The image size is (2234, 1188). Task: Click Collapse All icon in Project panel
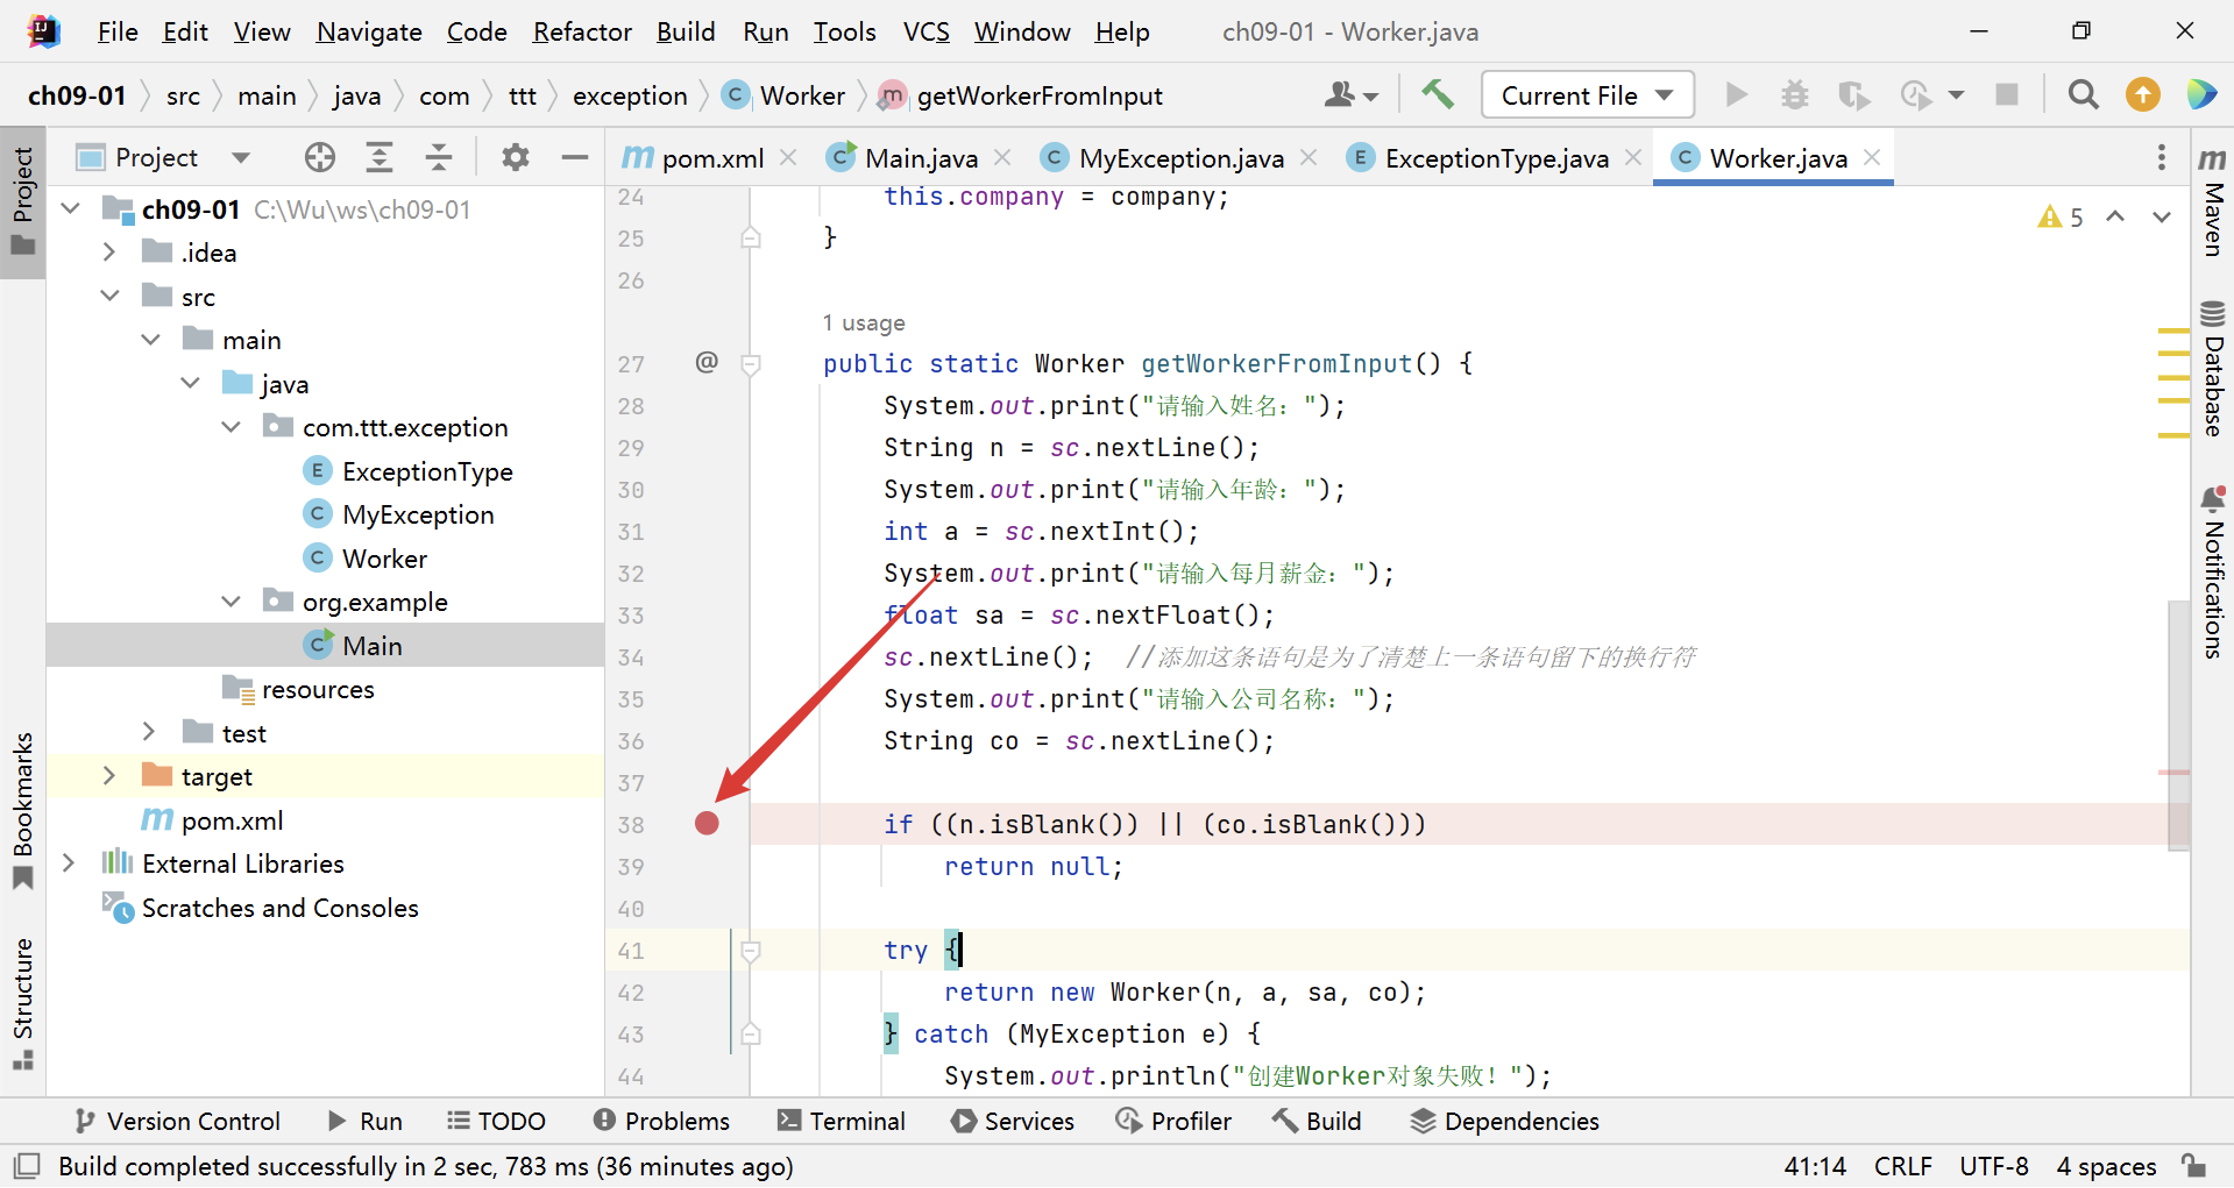(438, 157)
